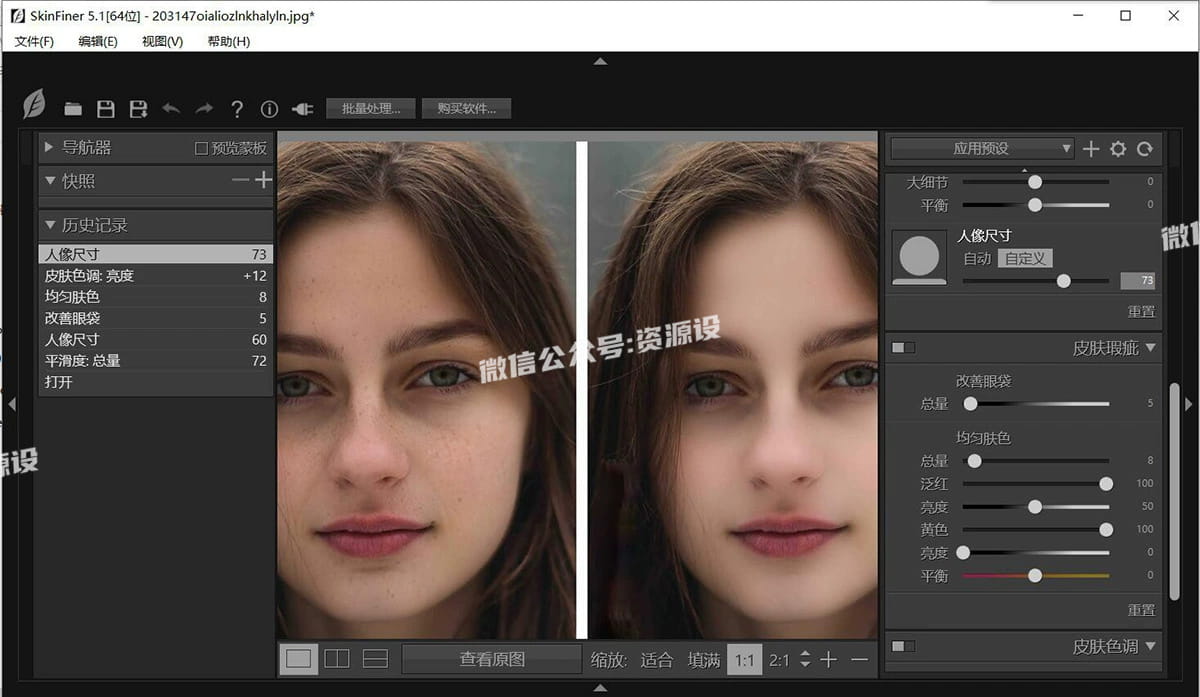
Task: Collapse the 皮肤色调 section arrow
Action: tap(1151, 646)
